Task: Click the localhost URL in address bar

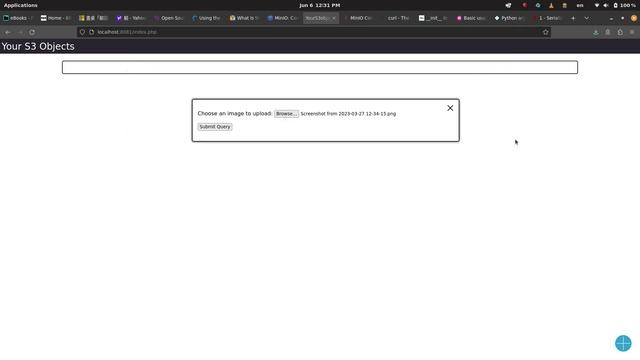Action: (127, 32)
